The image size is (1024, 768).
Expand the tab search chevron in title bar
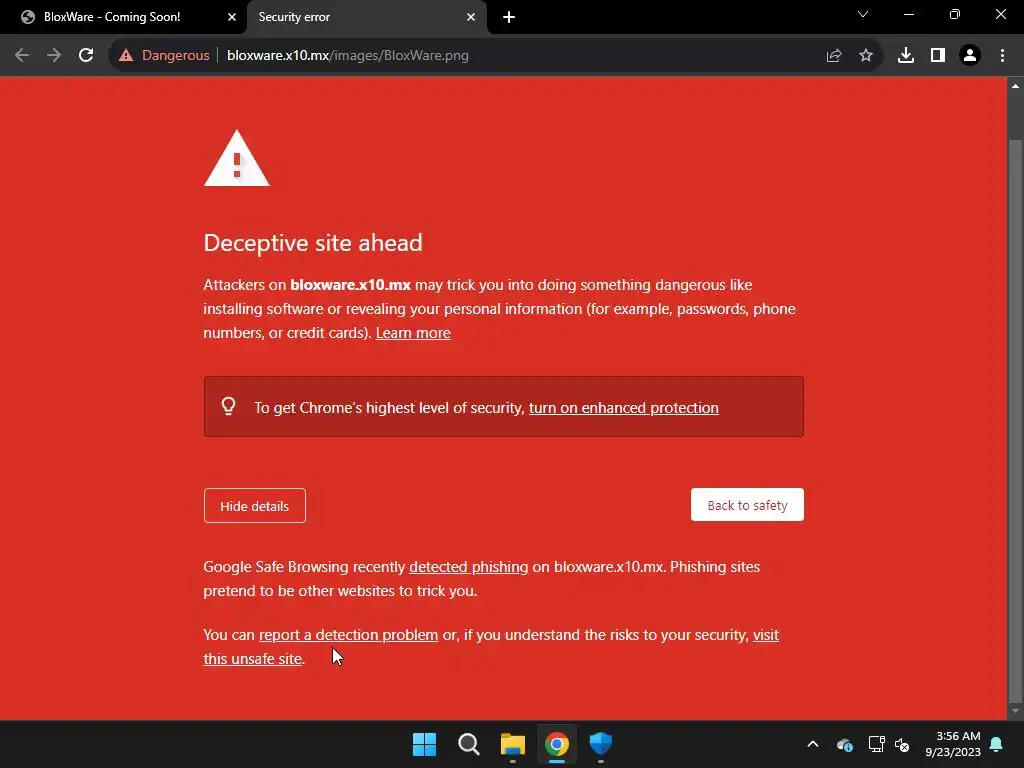click(863, 14)
